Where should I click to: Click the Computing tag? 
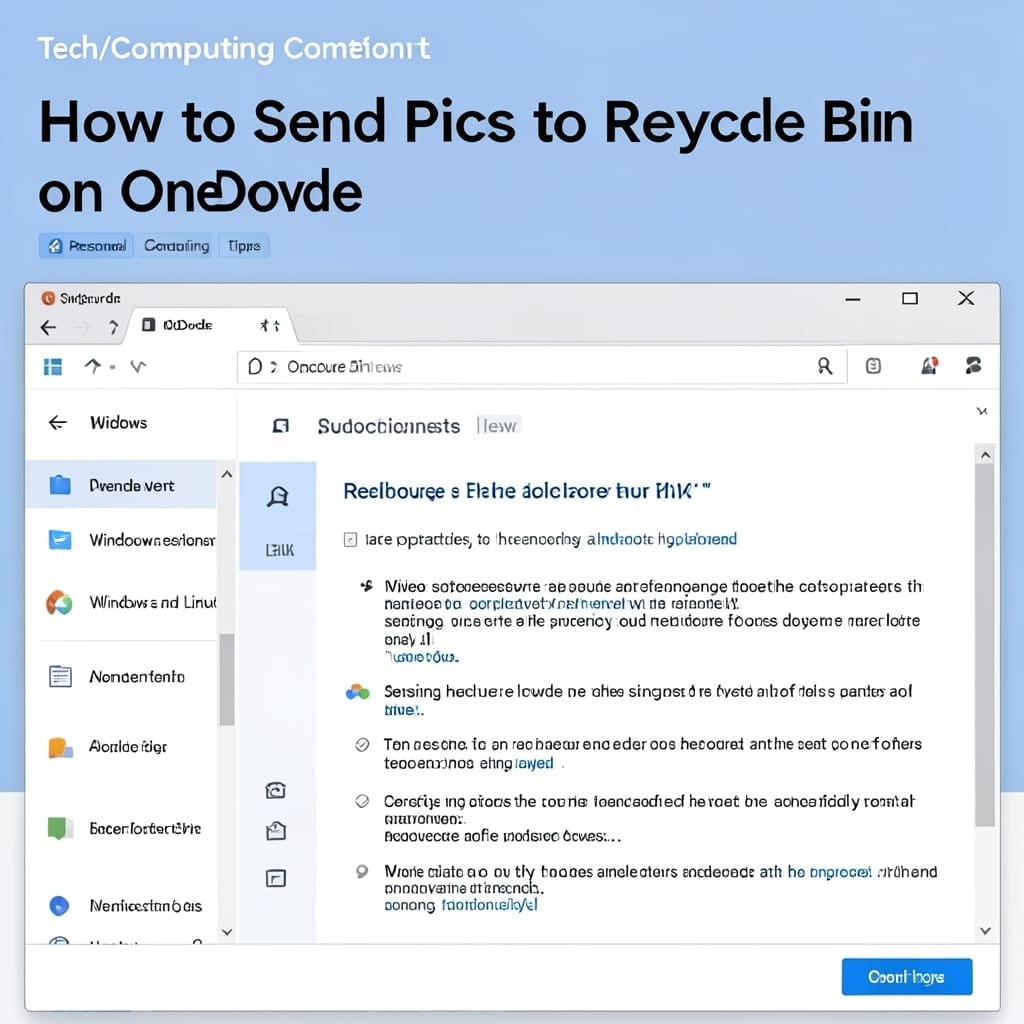[x=176, y=246]
